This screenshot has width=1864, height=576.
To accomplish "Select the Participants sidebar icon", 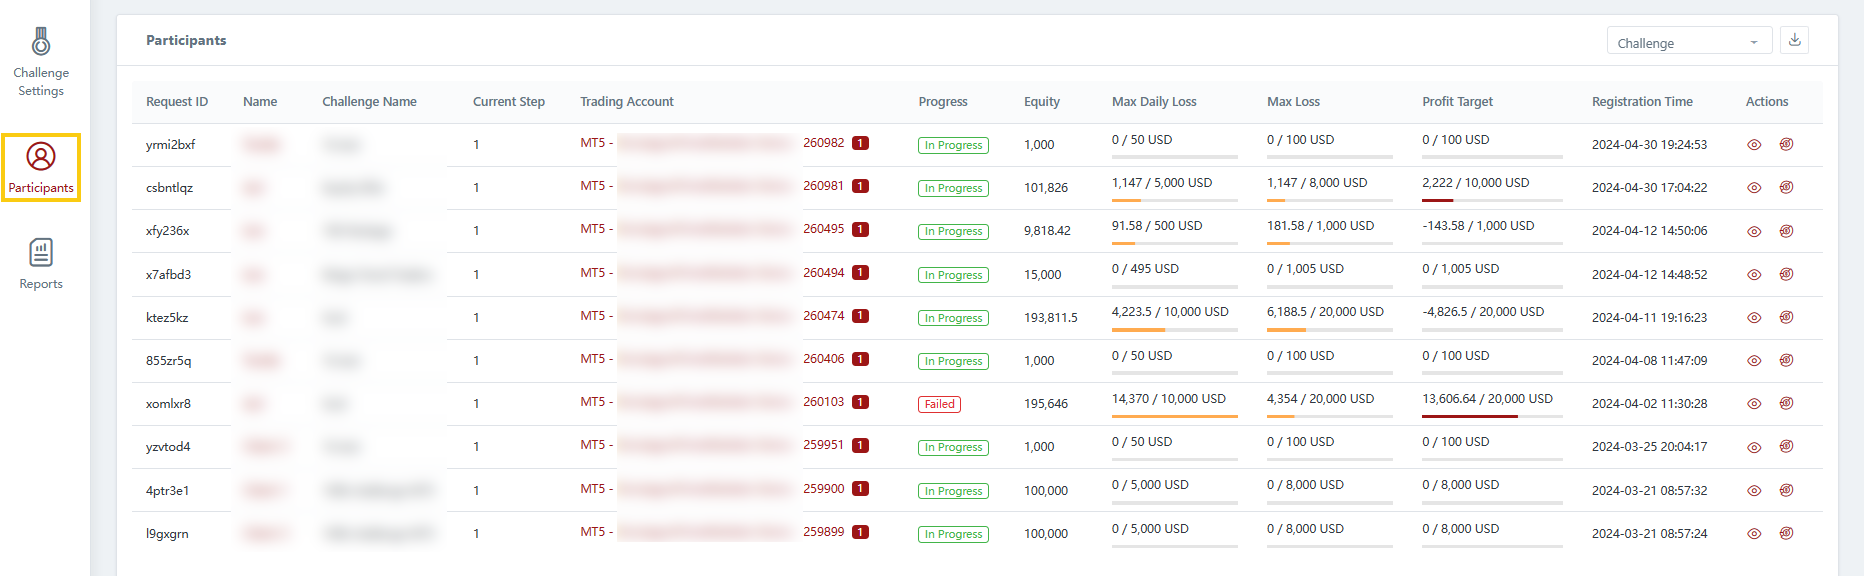I will pyautogui.click(x=41, y=167).
